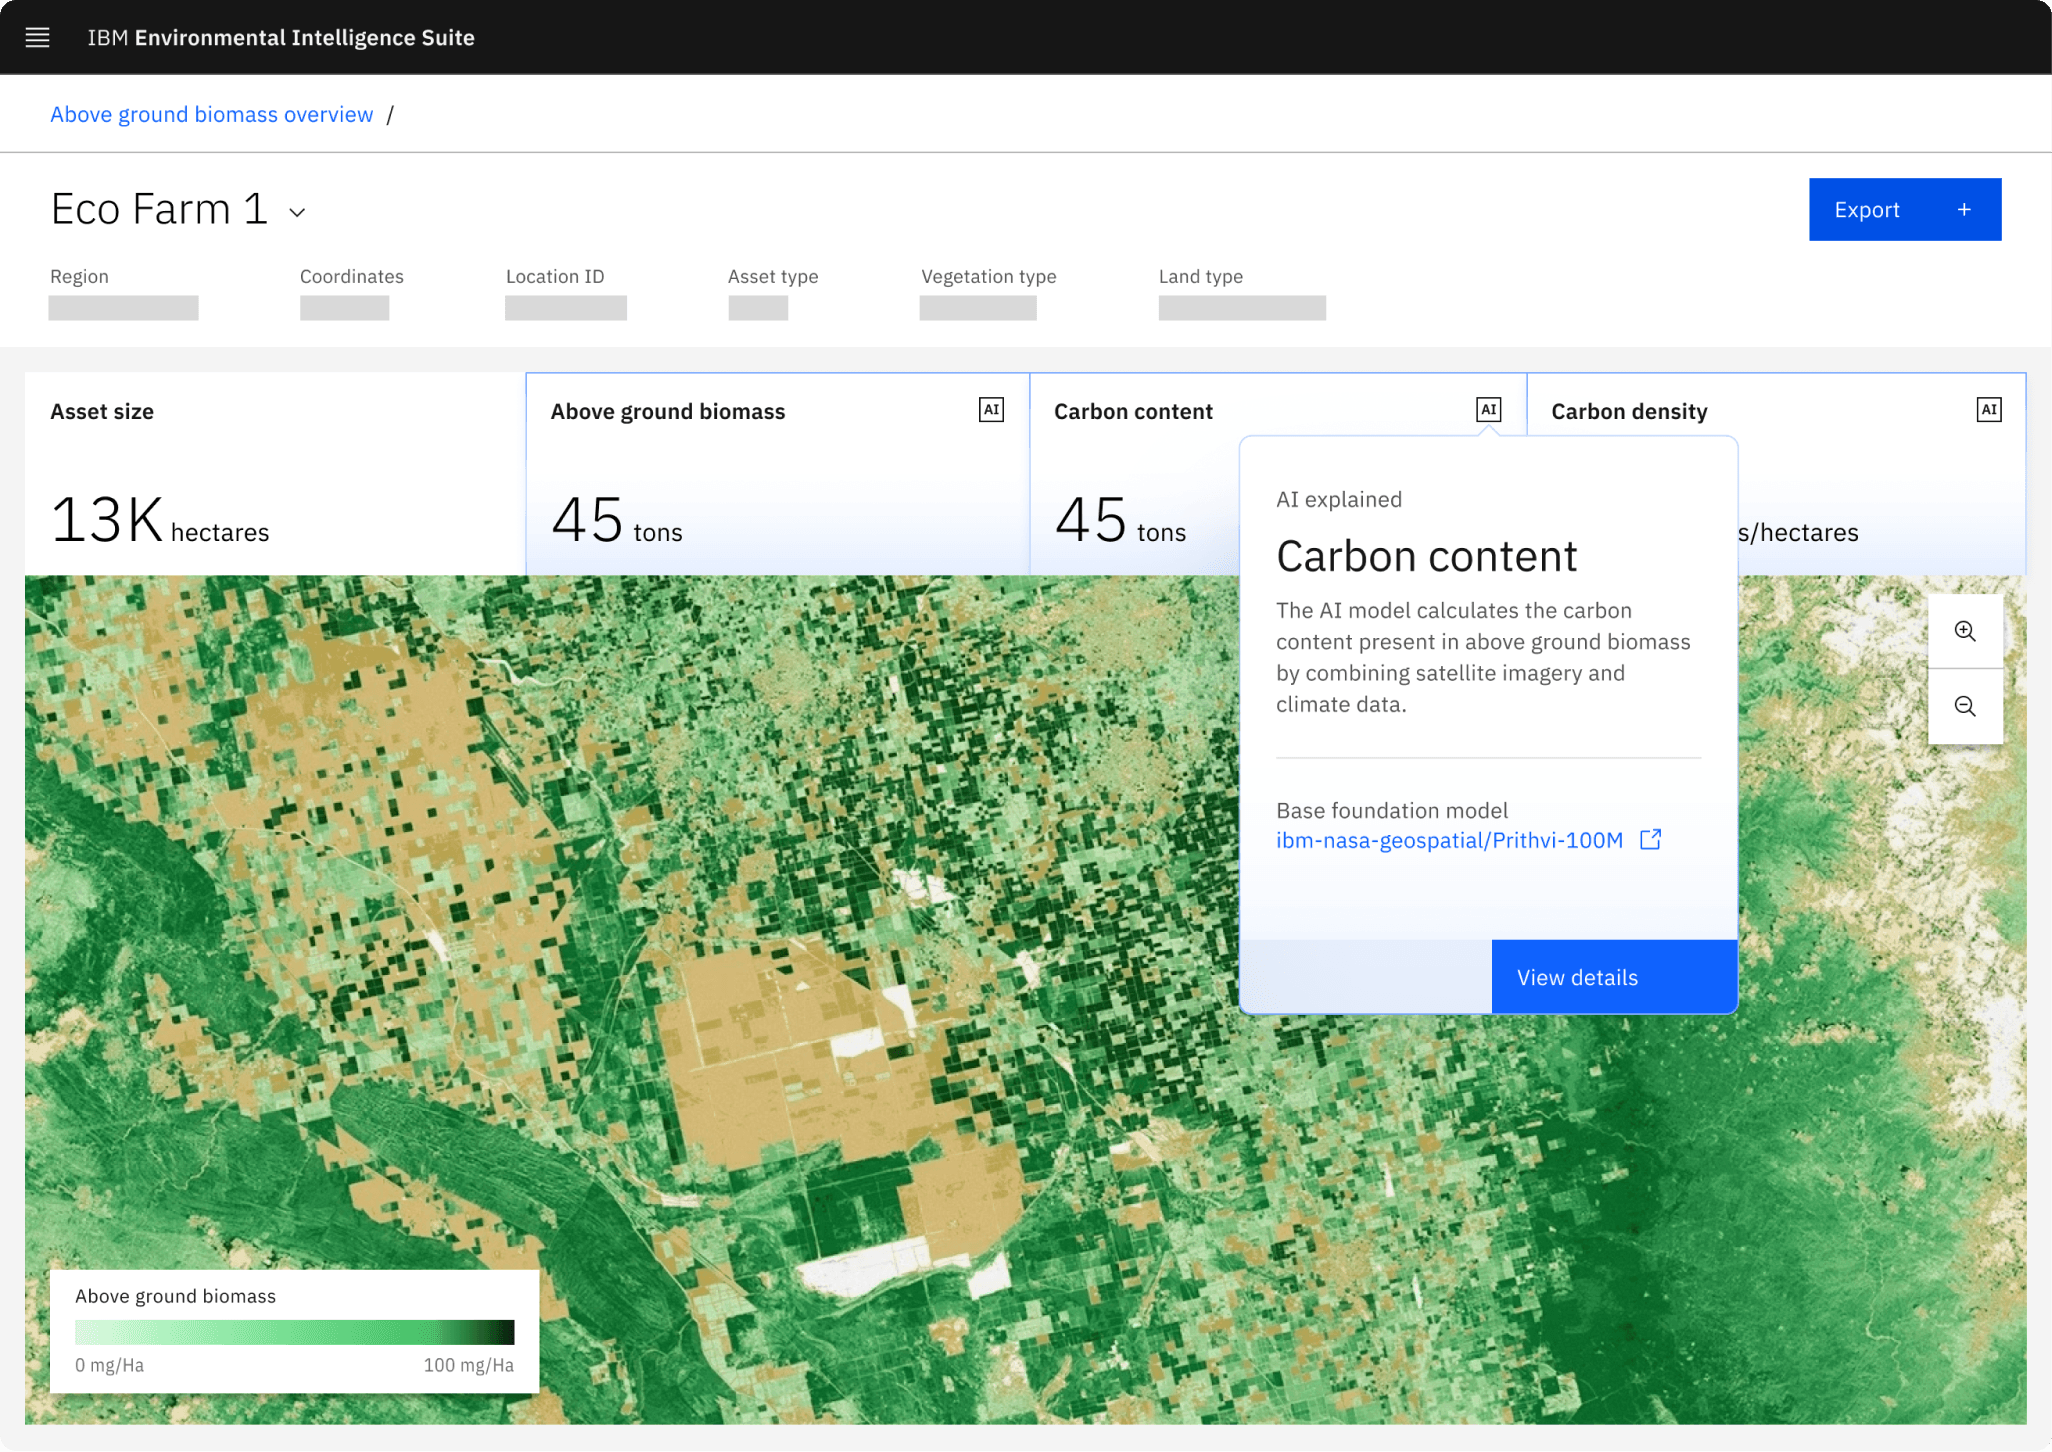Open Above ground biomass overview breadcrumb

(211, 115)
